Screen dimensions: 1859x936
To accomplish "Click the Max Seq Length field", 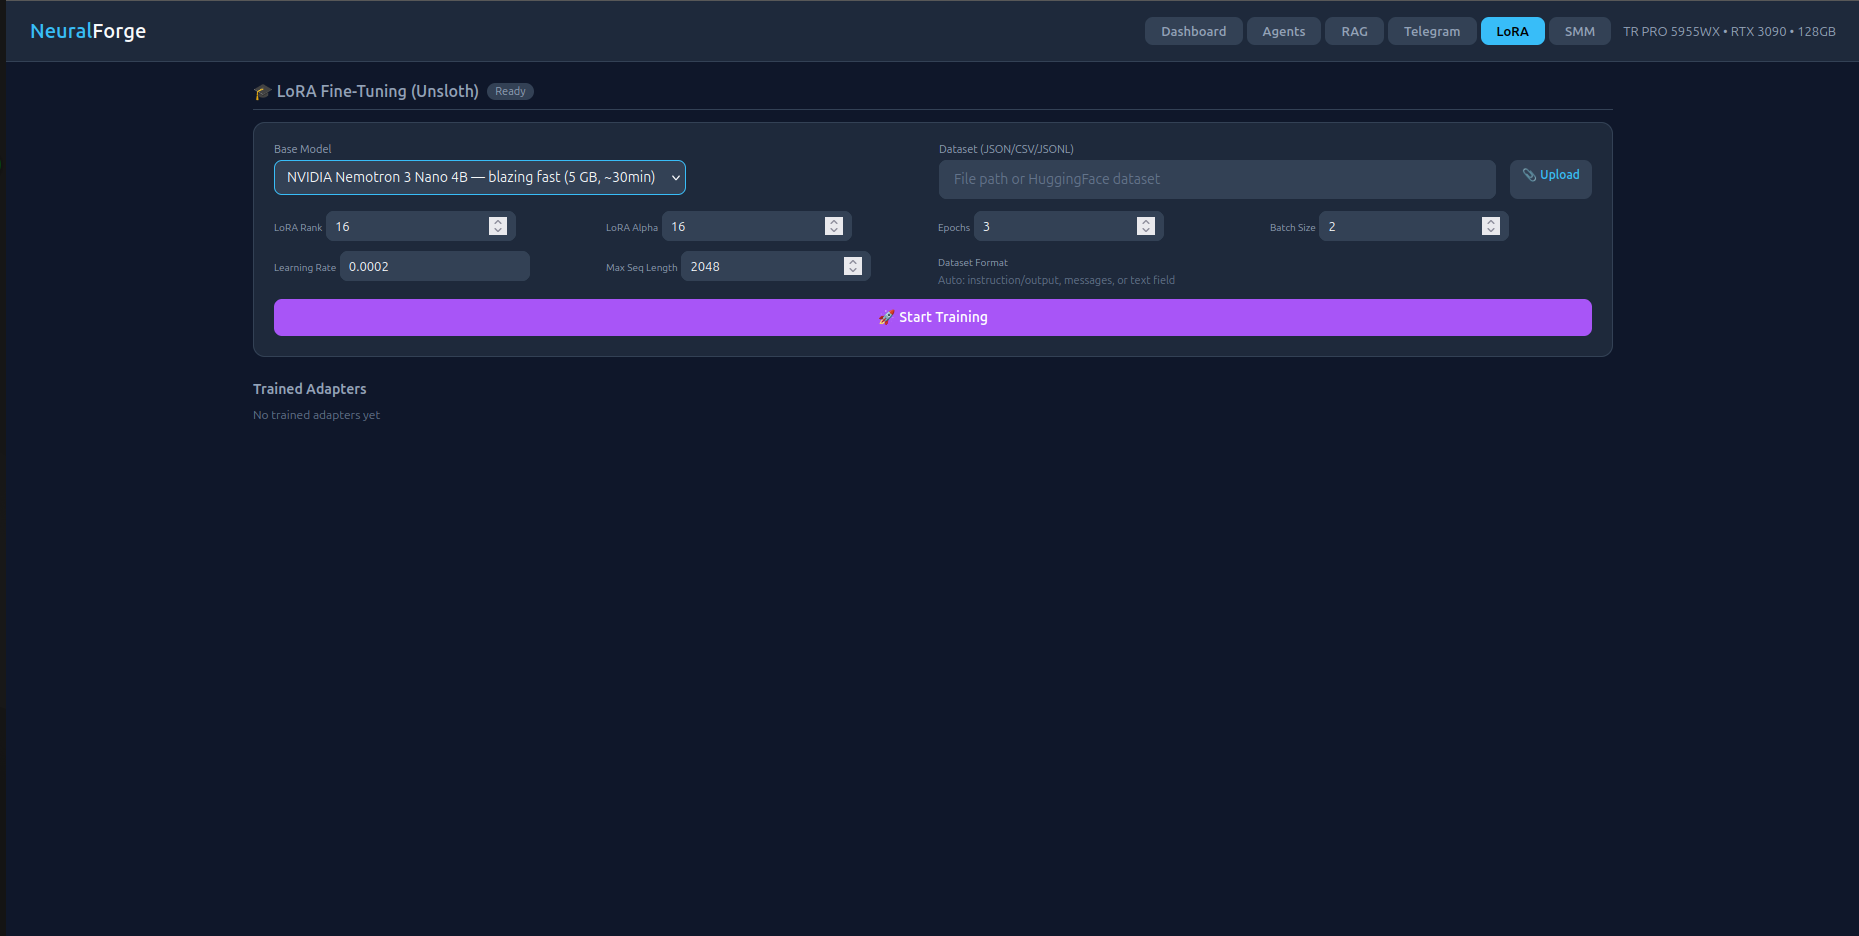I will pos(775,266).
